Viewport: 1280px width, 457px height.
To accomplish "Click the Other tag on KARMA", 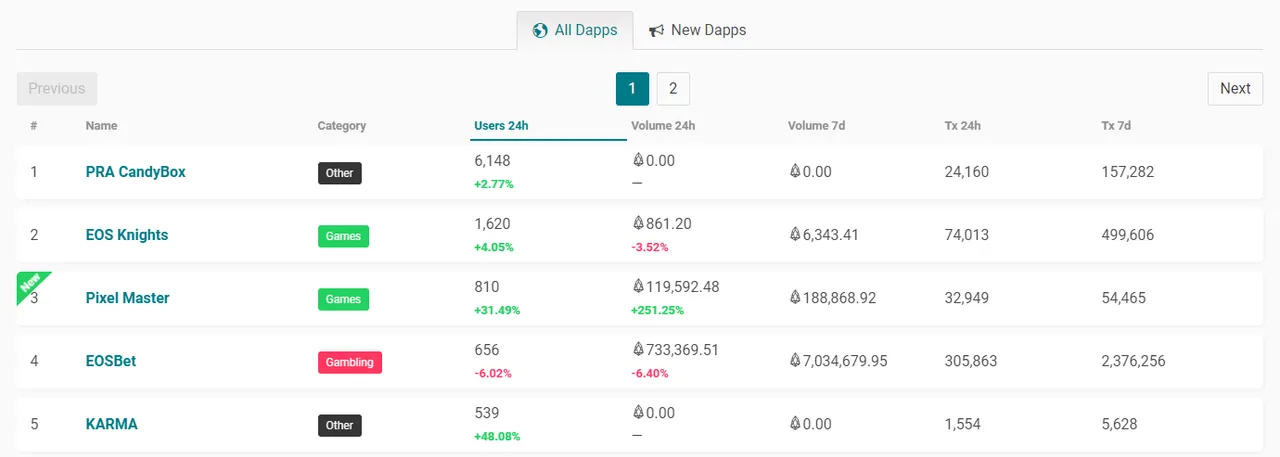I will tap(340, 425).
